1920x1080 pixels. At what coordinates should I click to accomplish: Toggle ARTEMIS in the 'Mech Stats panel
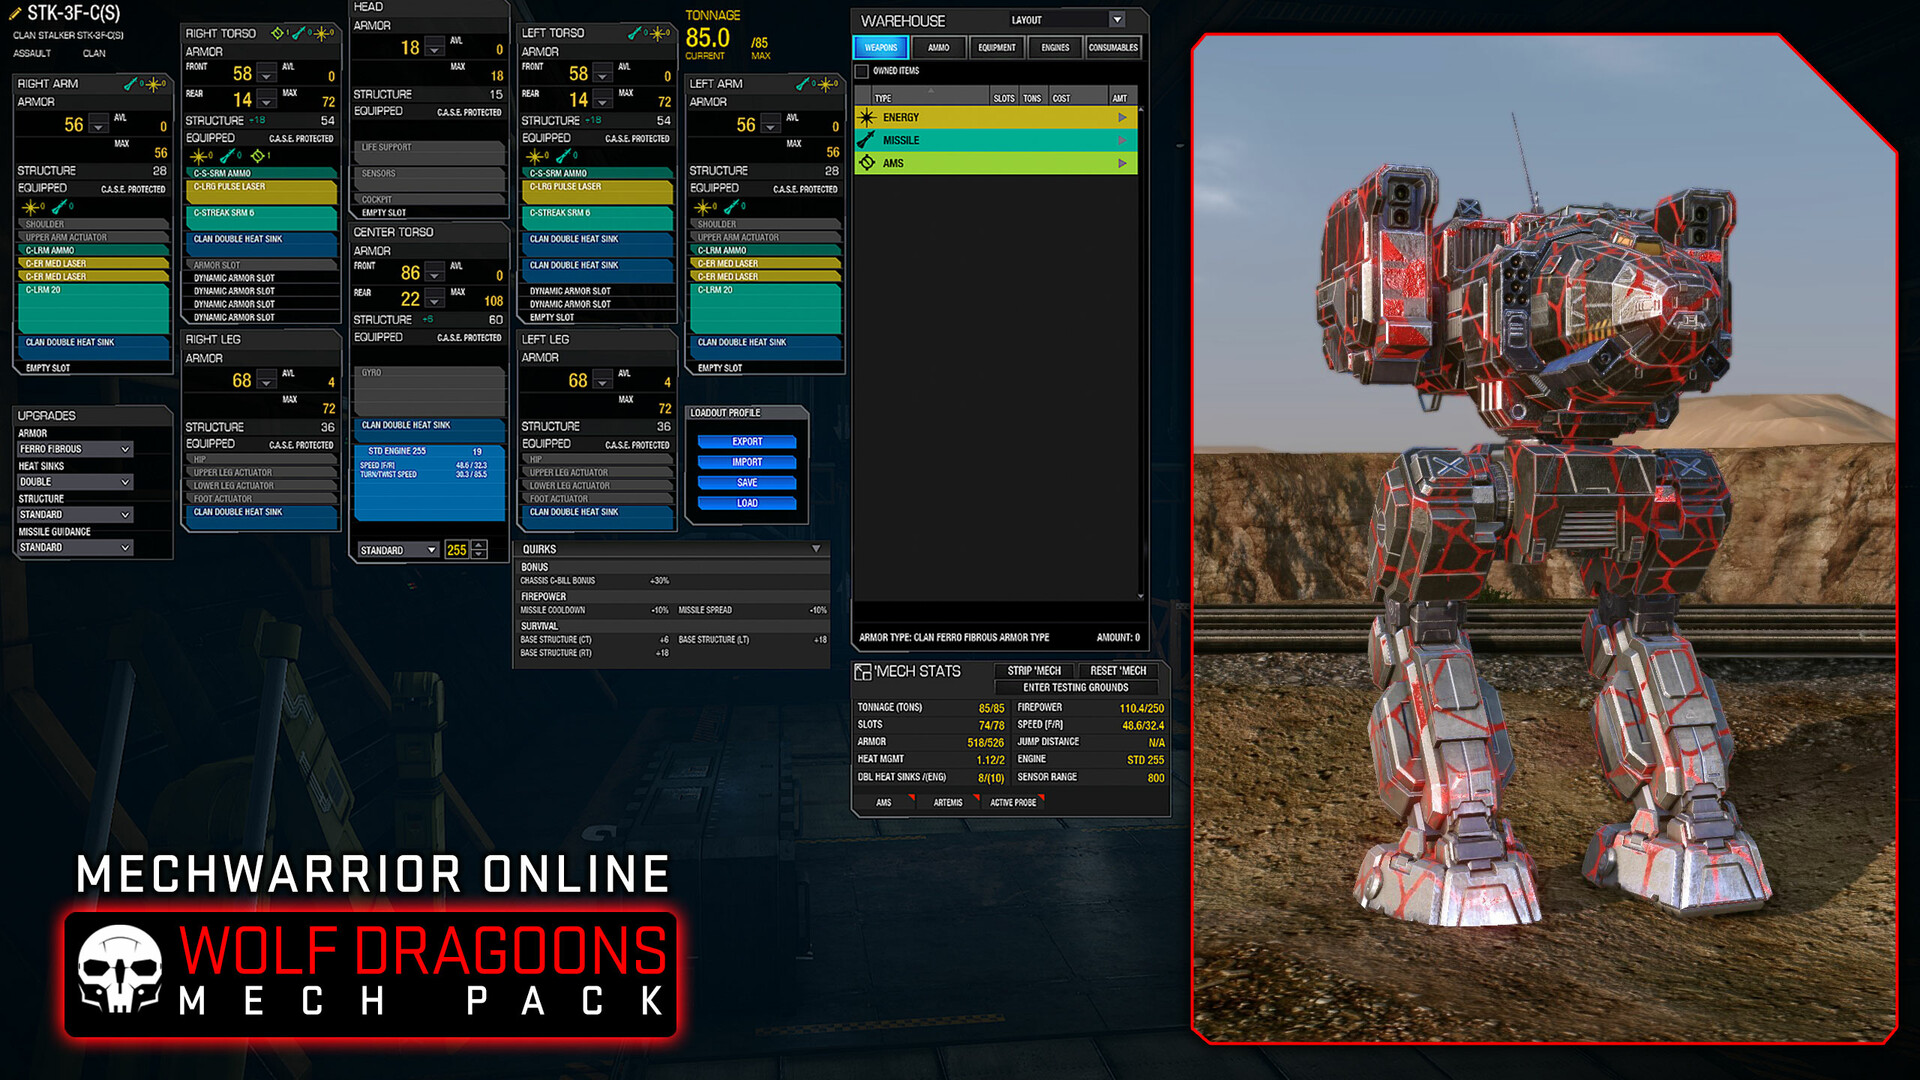[946, 801]
